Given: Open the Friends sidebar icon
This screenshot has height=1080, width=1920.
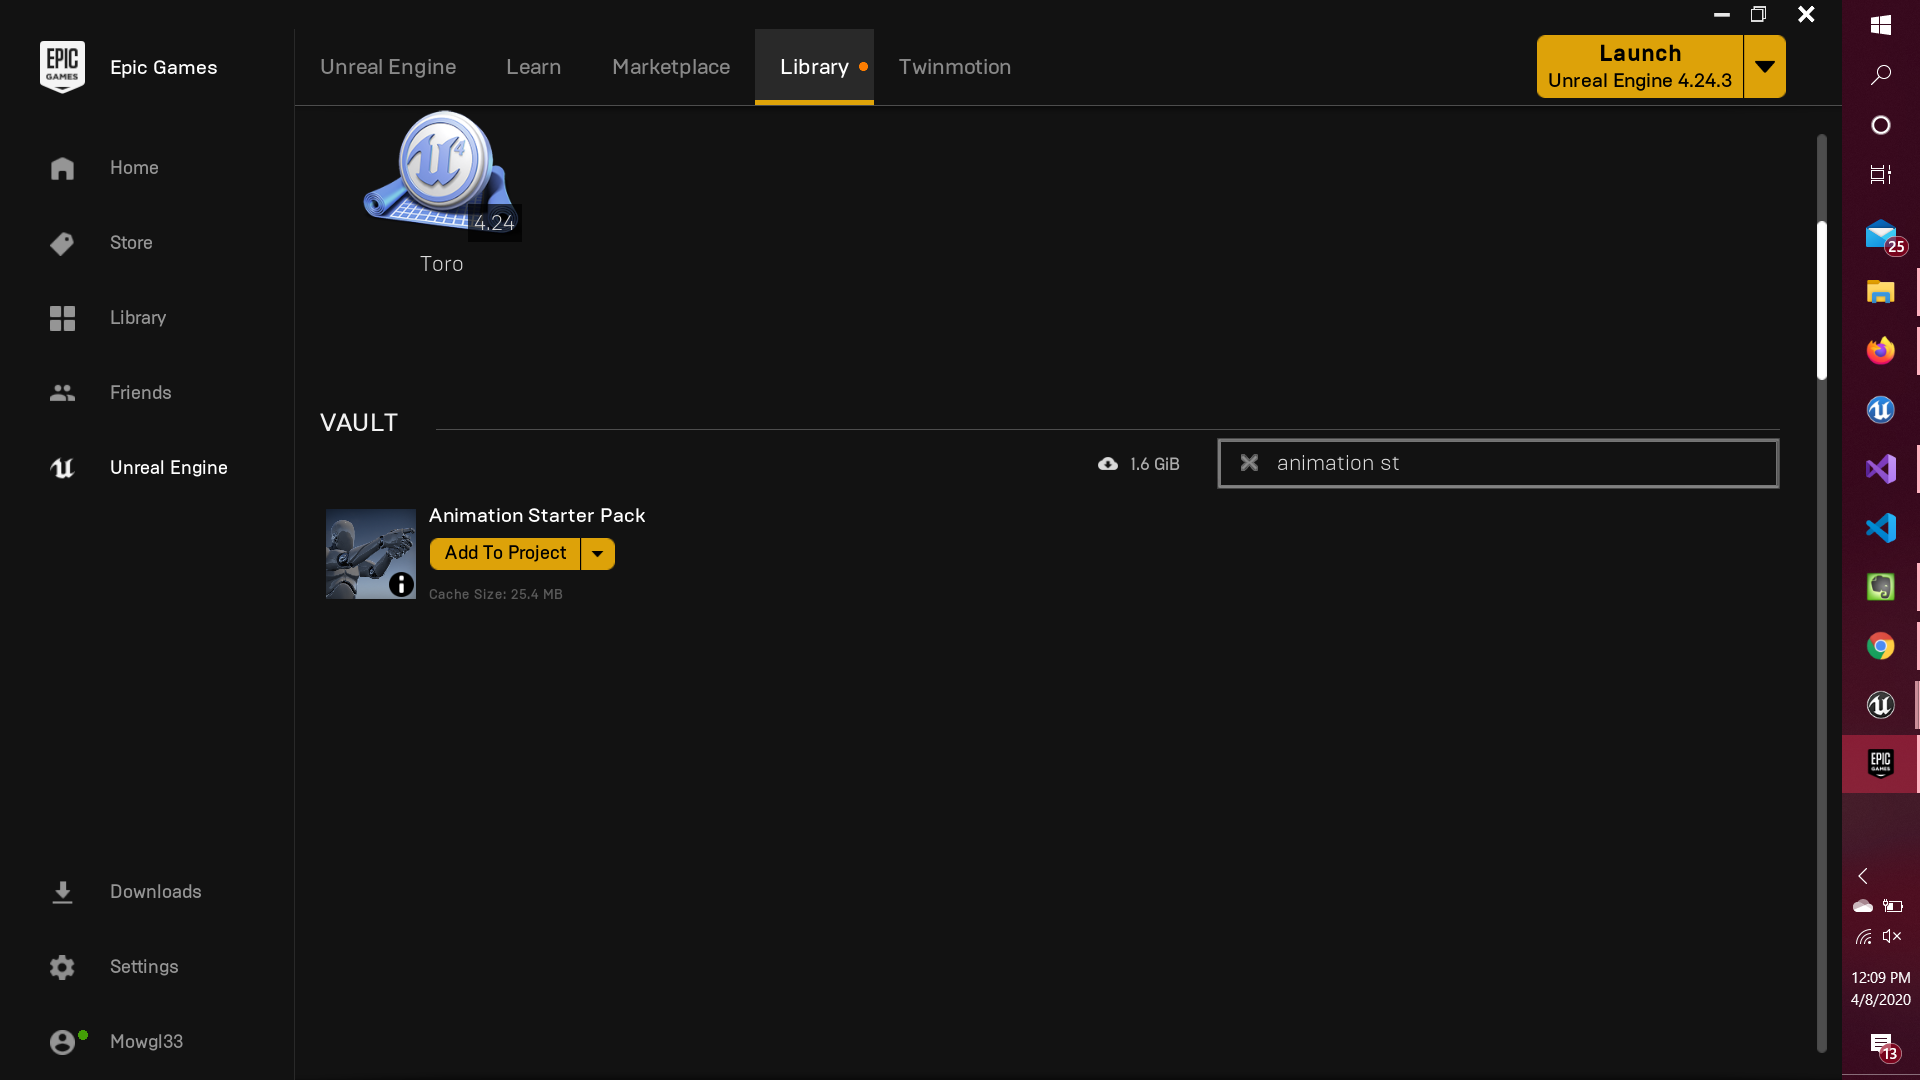Looking at the screenshot, I should (x=62, y=393).
